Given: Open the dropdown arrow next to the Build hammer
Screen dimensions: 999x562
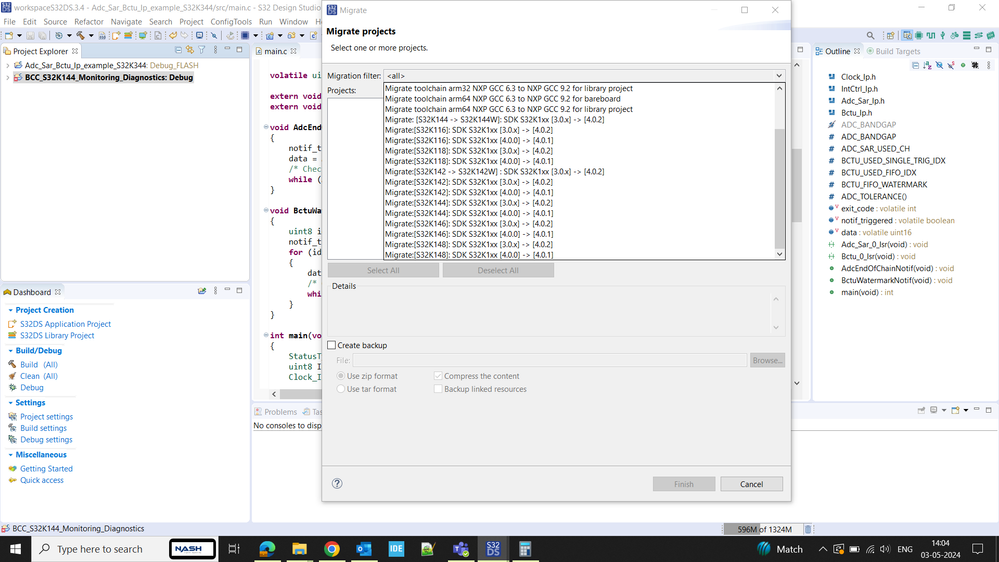Looking at the screenshot, I should (91, 36).
